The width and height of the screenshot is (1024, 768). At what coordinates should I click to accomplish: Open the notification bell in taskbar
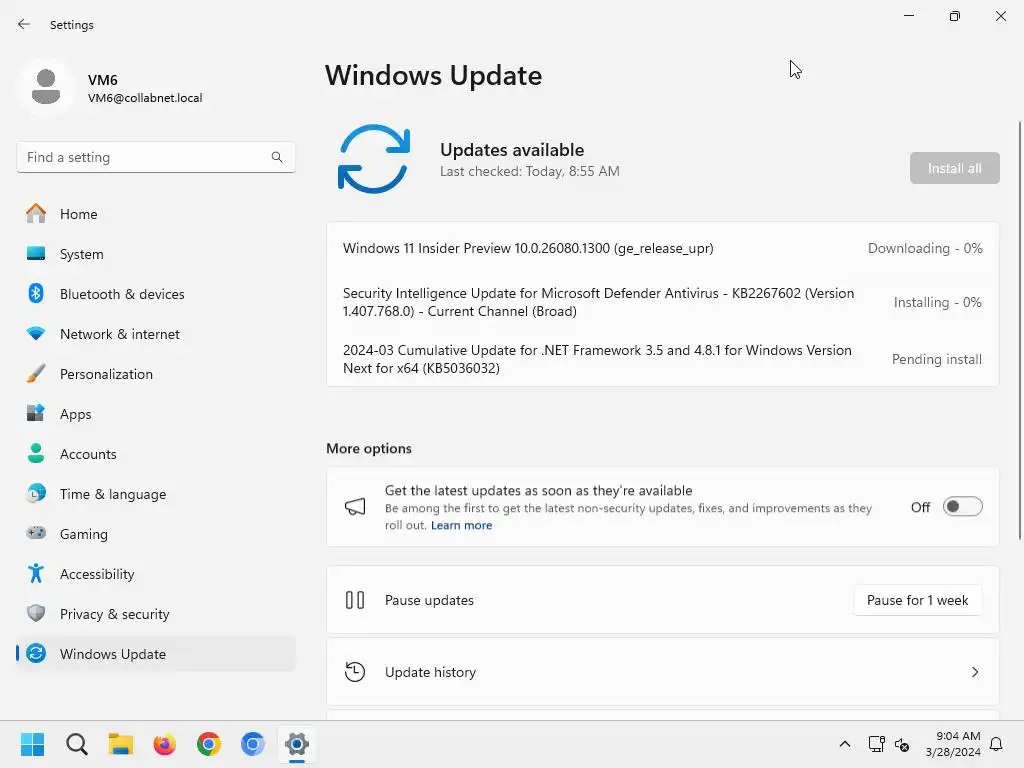(996, 744)
